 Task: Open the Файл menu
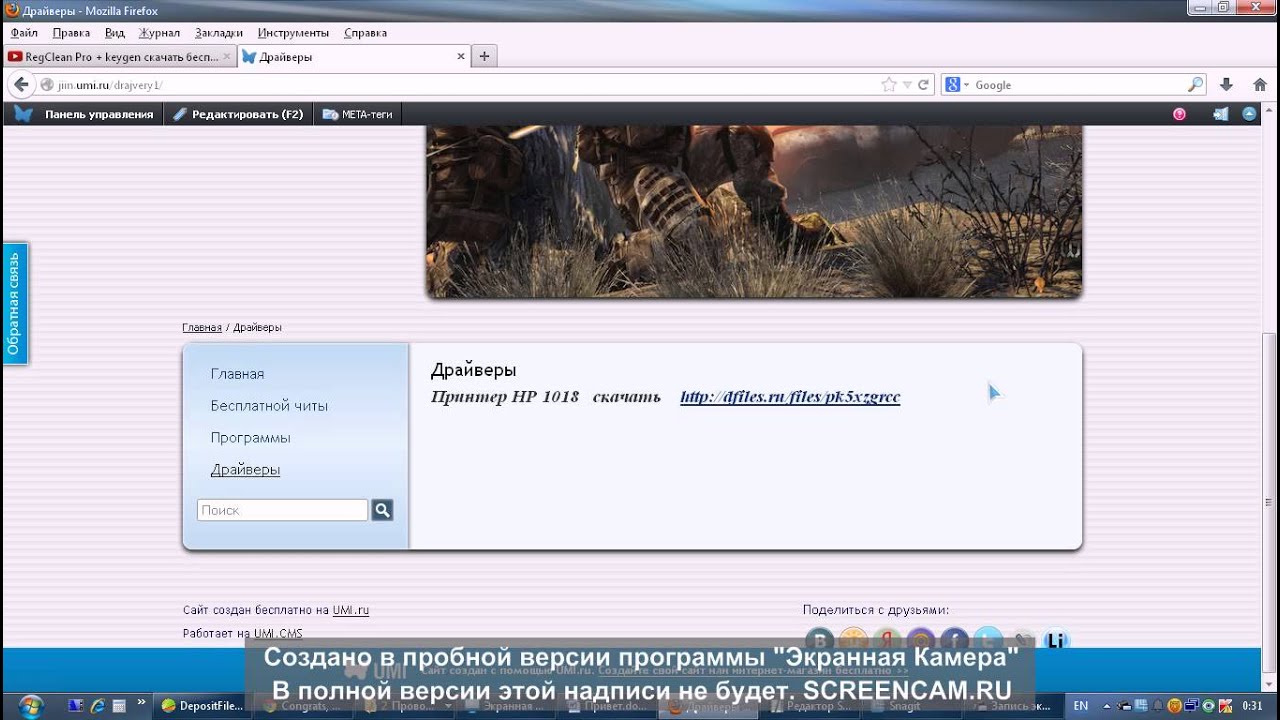(24, 33)
